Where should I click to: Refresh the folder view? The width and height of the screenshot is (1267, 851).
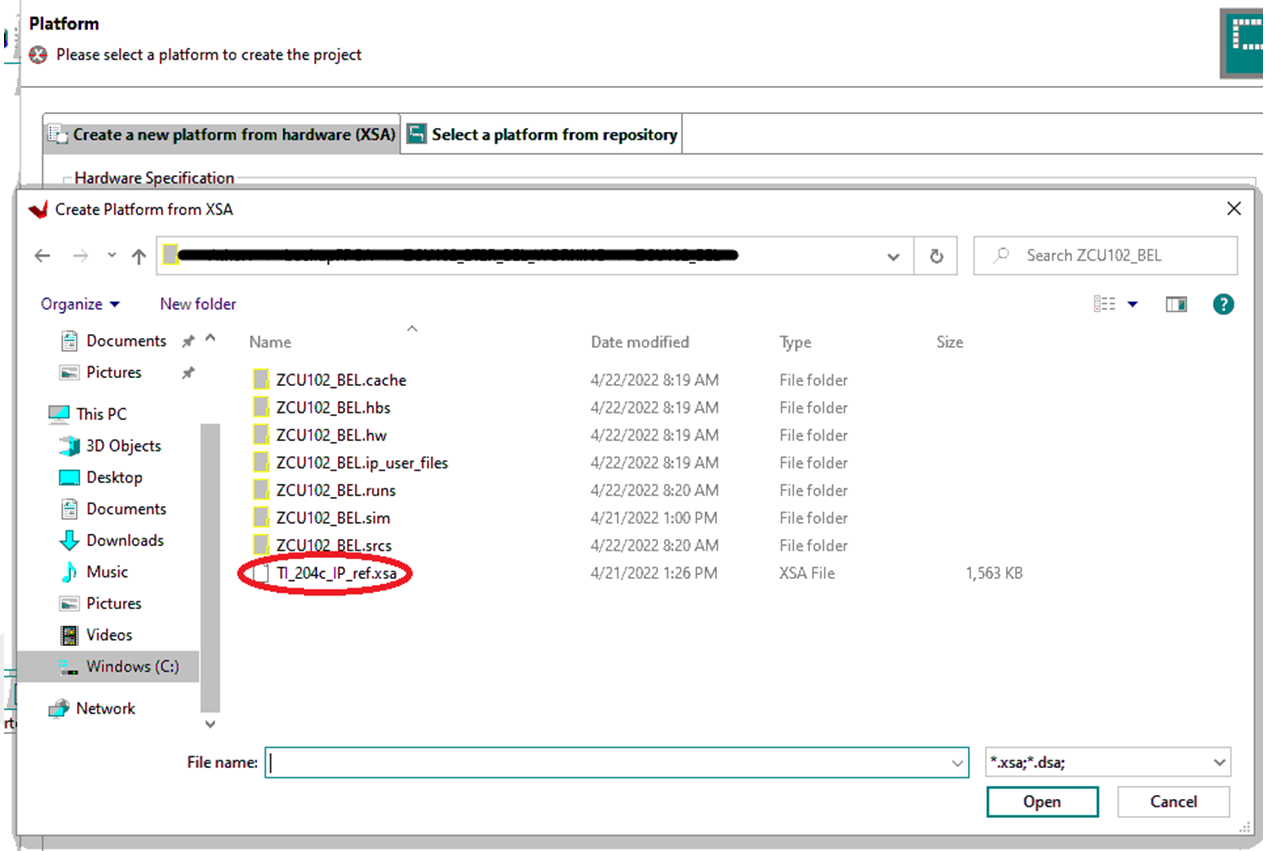pyautogui.click(x=936, y=256)
